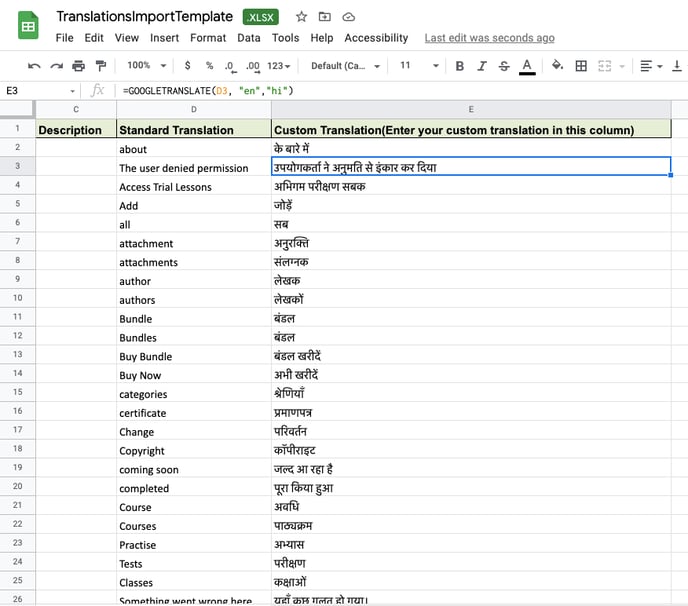Open the name box dropdown arrow
688x606 pixels.
[x=72, y=91]
